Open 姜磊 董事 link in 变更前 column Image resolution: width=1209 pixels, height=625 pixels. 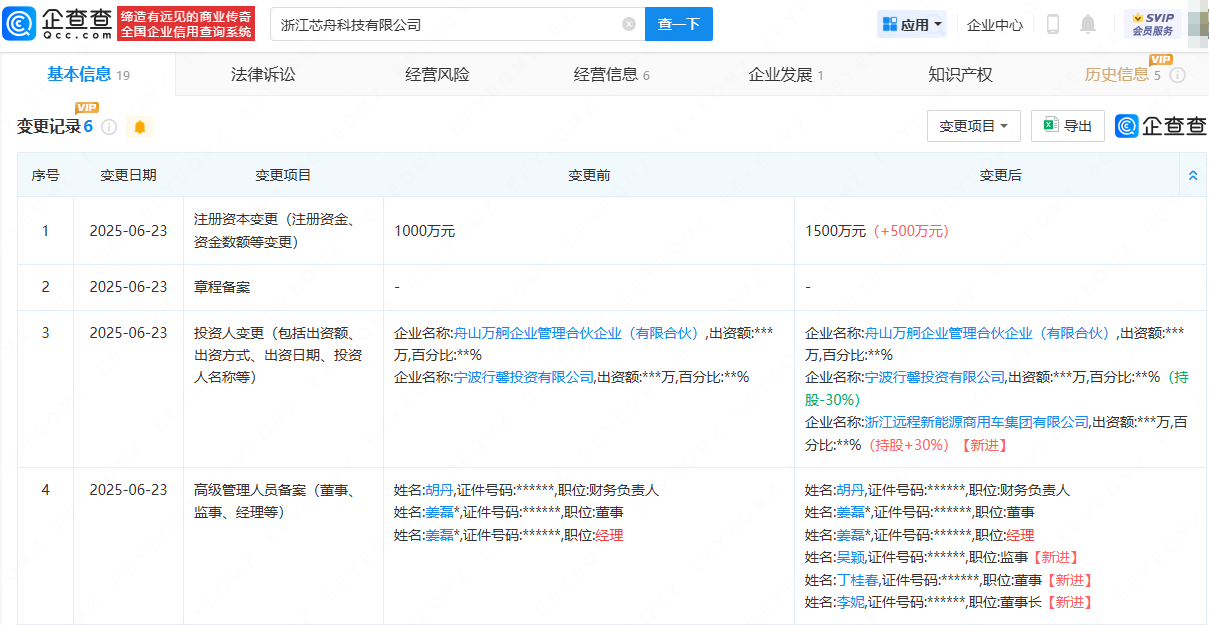(x=439, y=512)
